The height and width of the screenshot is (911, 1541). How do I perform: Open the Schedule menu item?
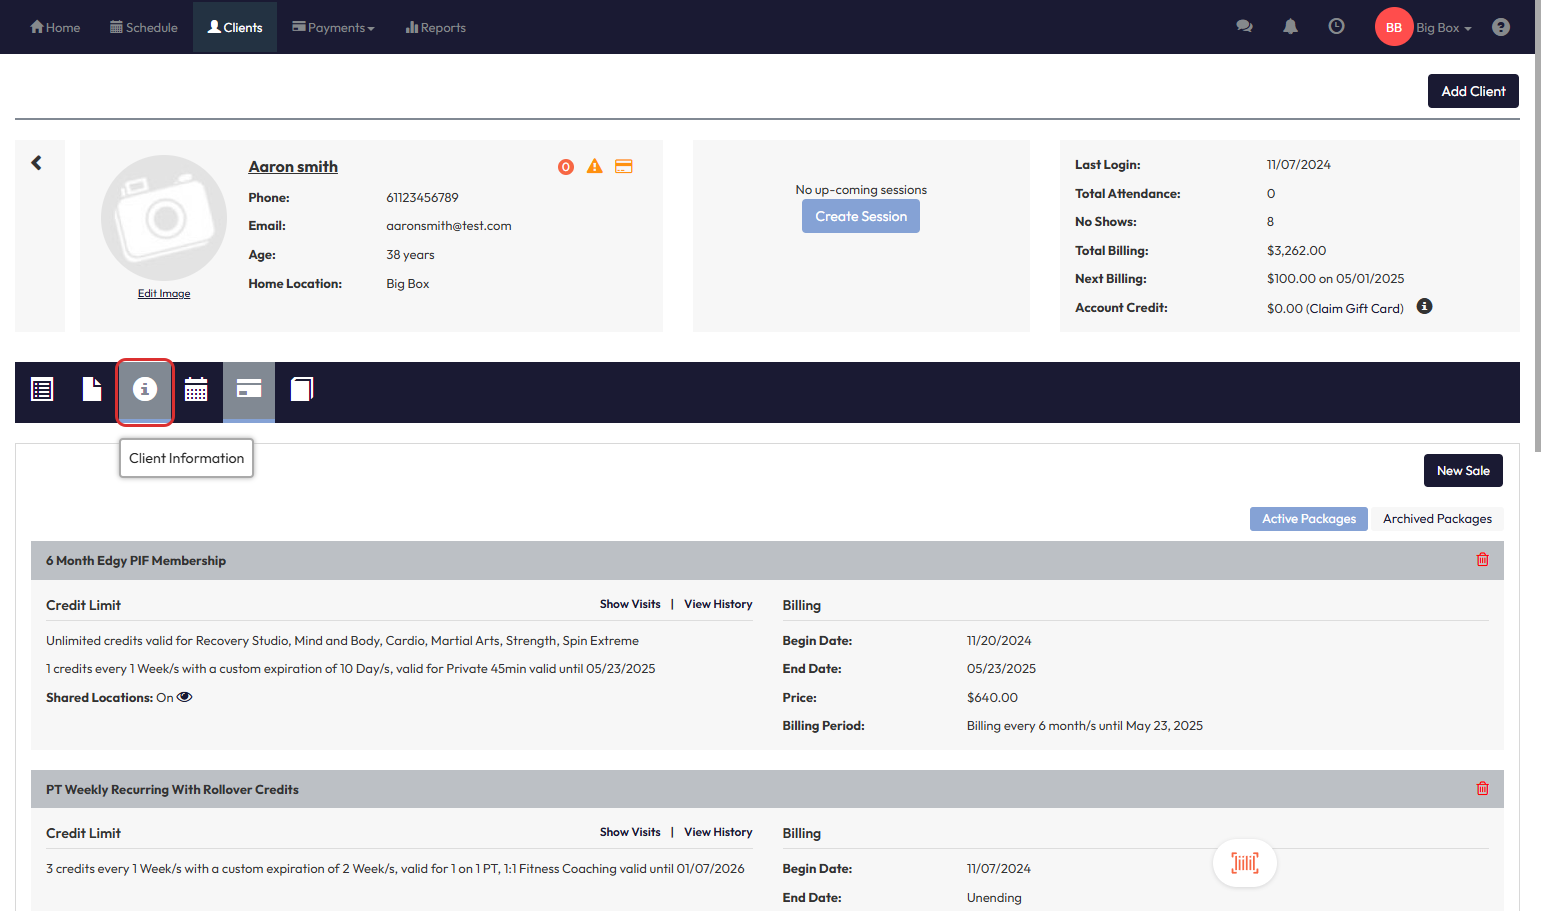point(144,28)
